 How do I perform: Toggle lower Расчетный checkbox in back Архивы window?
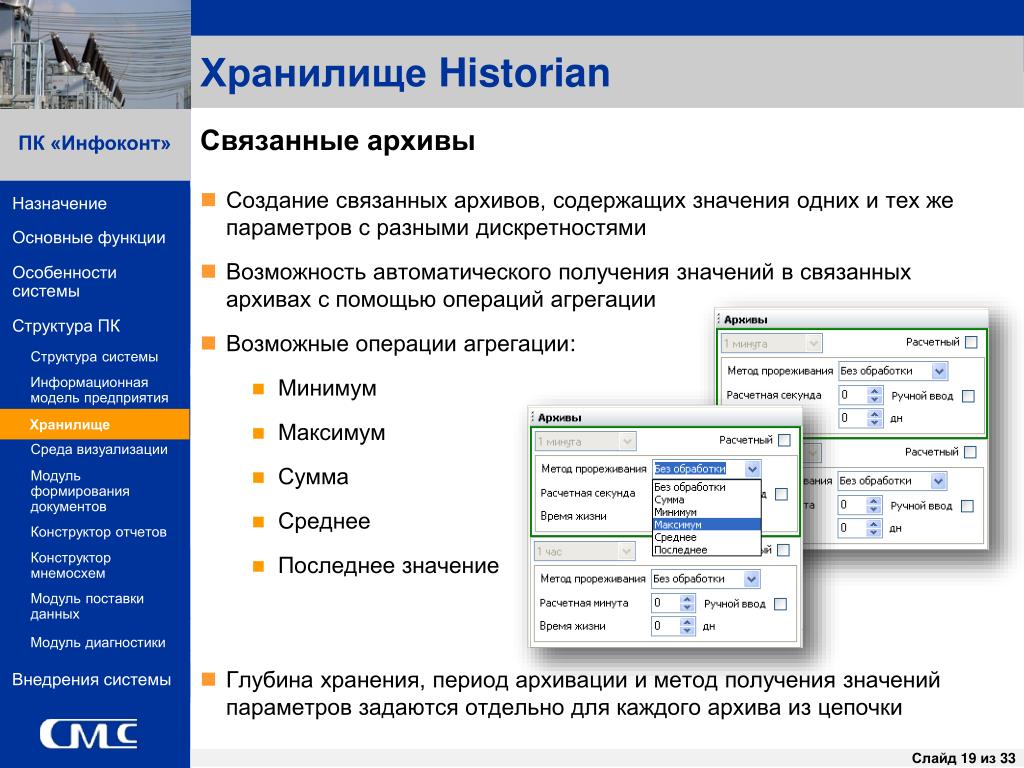tap(970, 452)
